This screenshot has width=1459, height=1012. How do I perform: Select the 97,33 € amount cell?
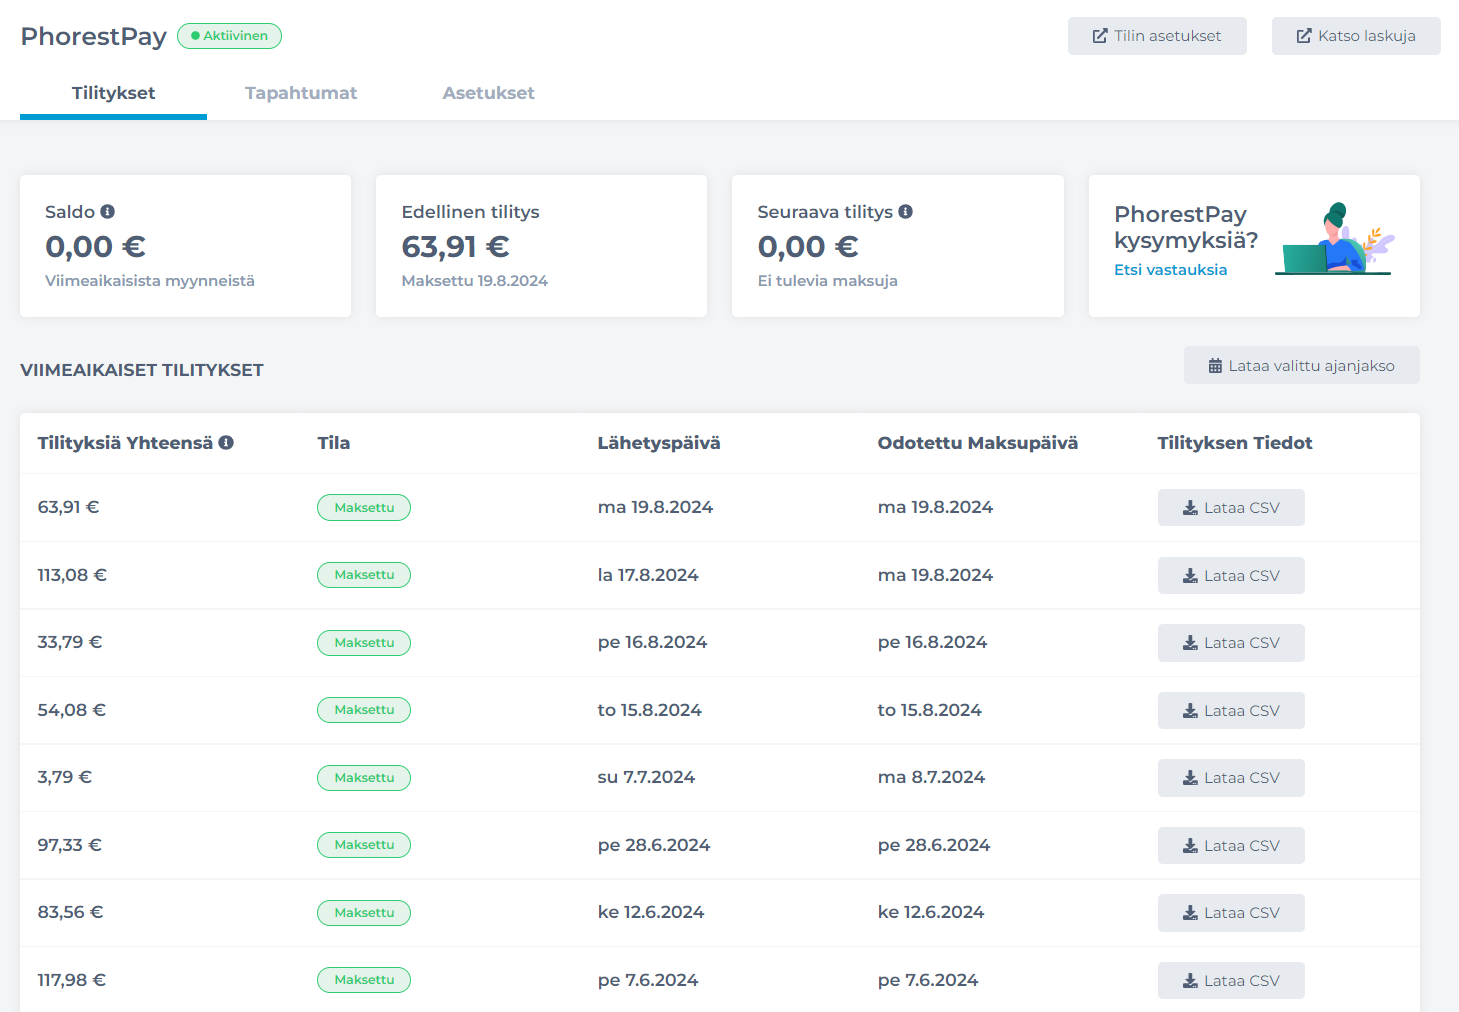pos(70,845)
